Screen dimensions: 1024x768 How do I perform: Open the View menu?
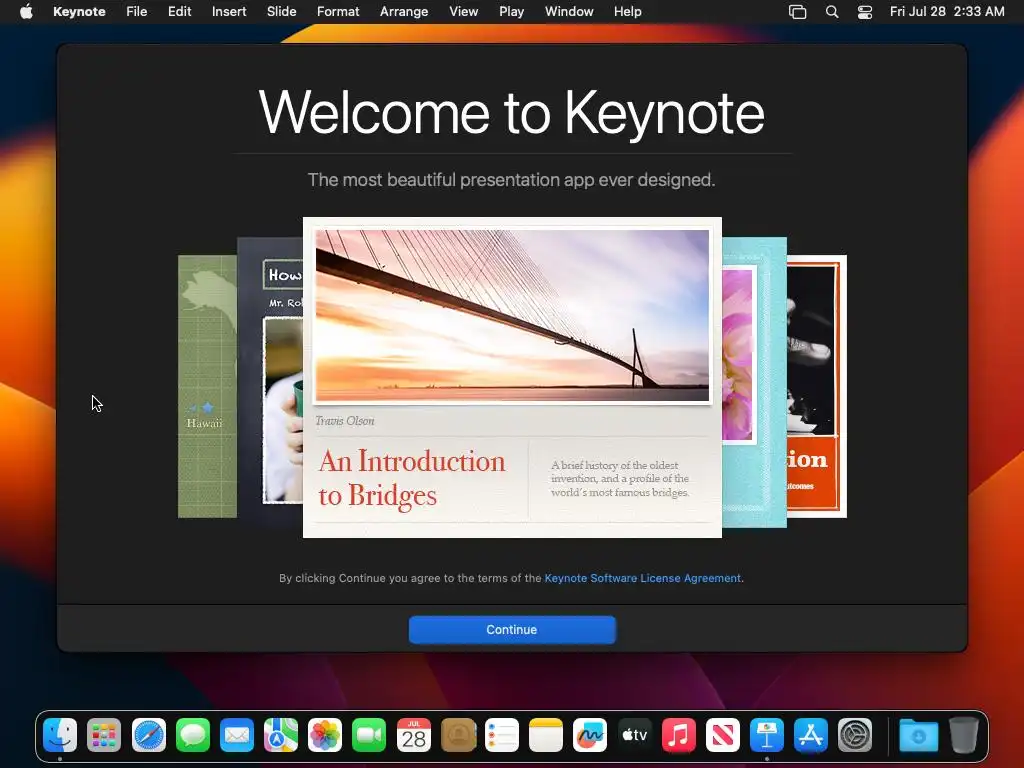[464, 12]
